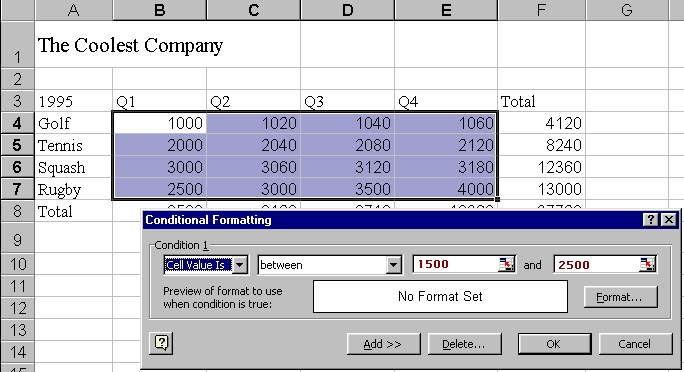Open the Cell Value Is dropdown arrow

tap(239, 265)
